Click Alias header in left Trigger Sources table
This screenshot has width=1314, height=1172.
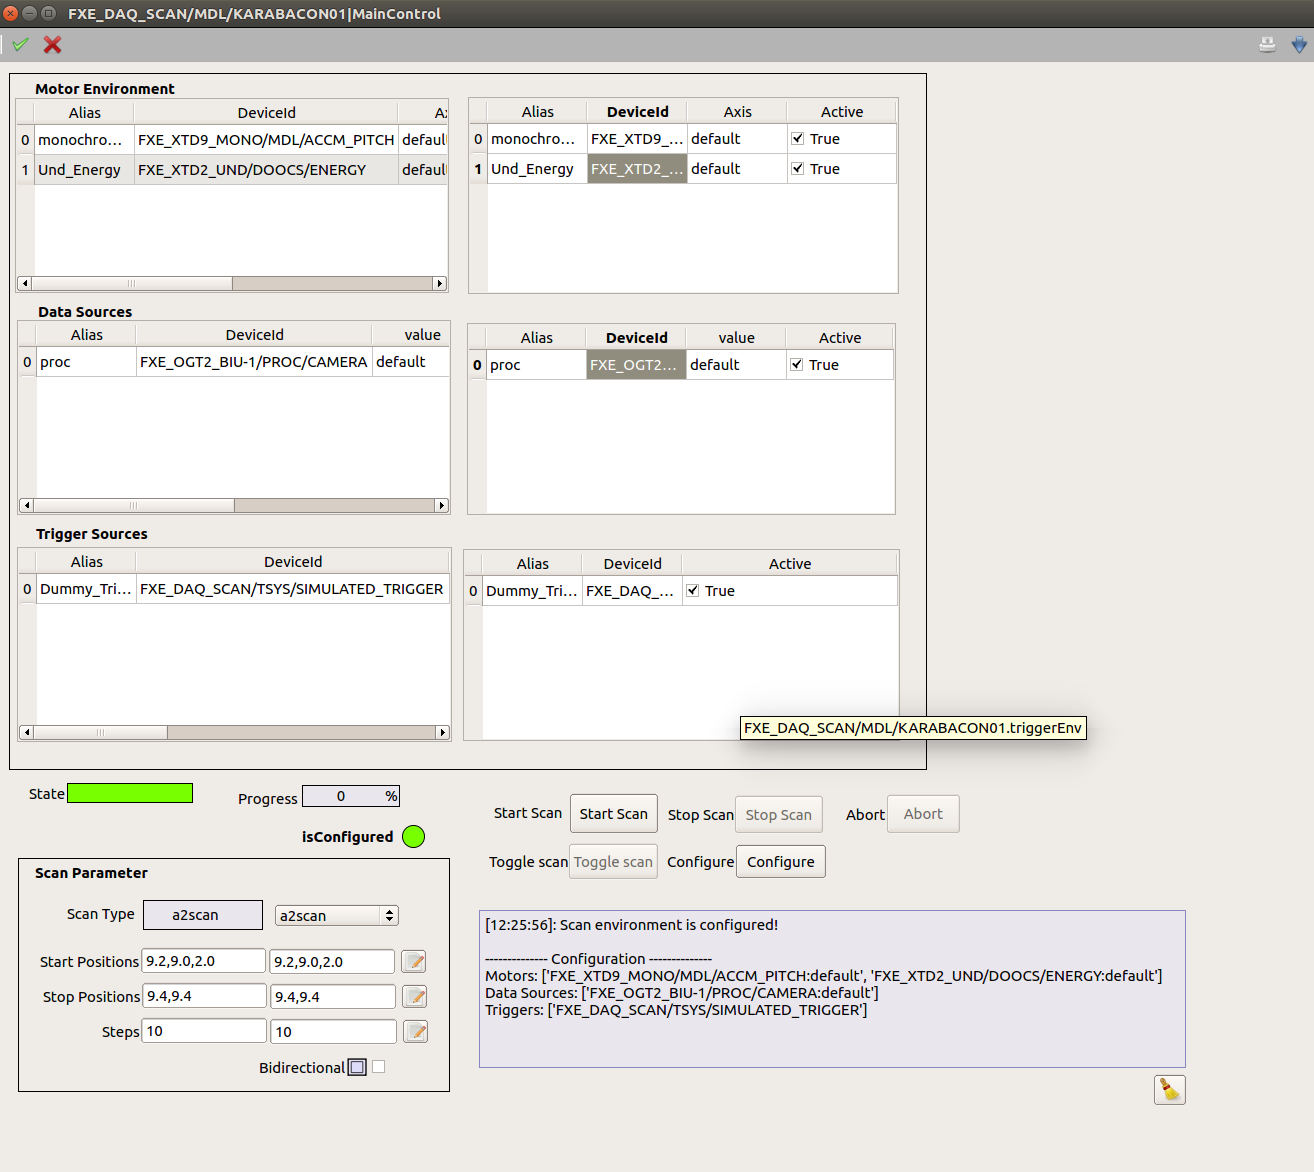pyautogui.click(x=86, y=562)
